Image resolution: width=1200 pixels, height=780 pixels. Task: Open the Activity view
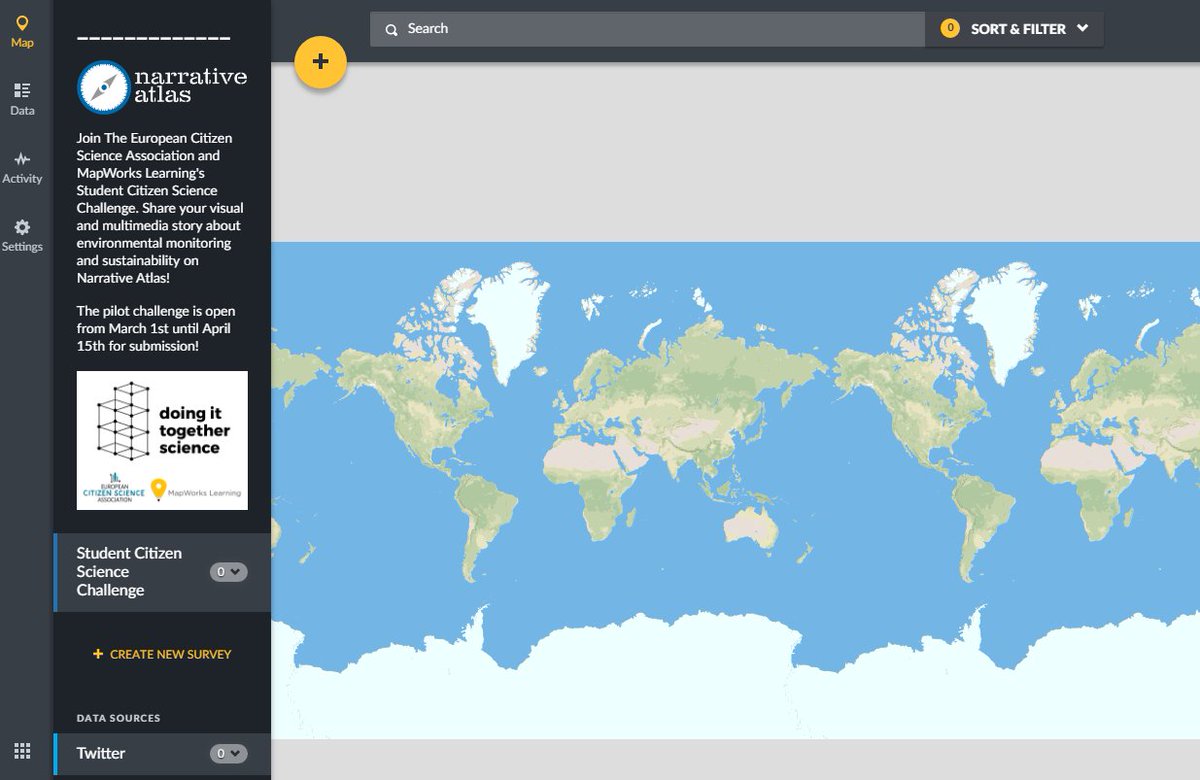click(x=22, y=168)
